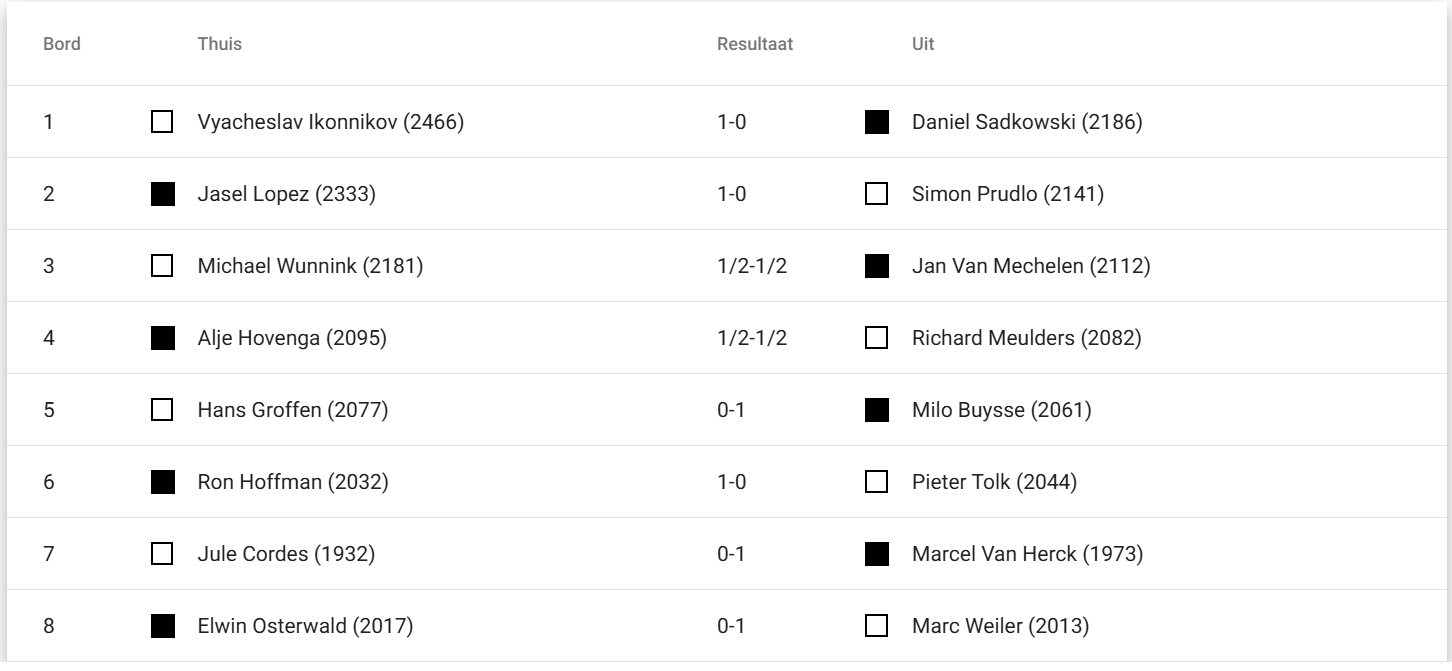1452x671 pixels.
Task: Open player Milo Buysse (2061)
Action: click(x=1001, y=410)
